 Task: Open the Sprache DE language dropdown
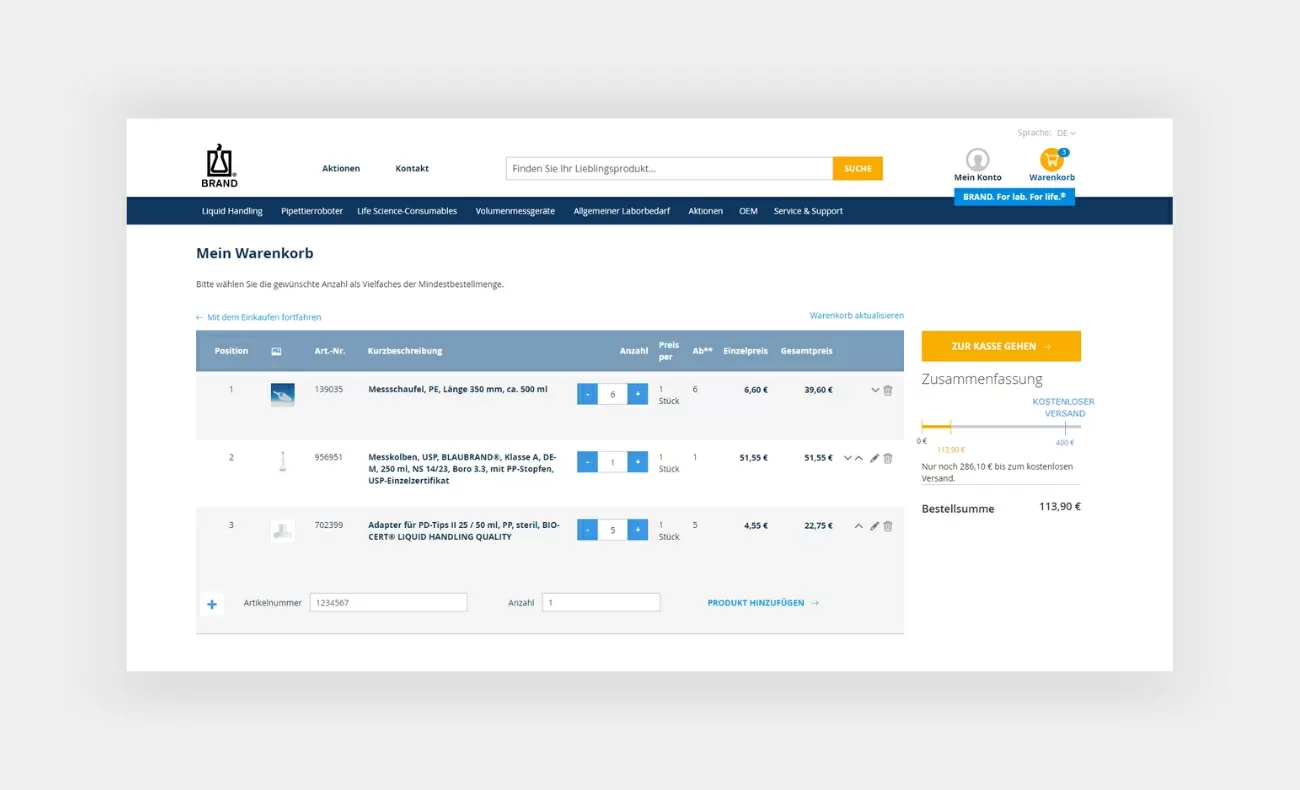(x=1066, y=133)
